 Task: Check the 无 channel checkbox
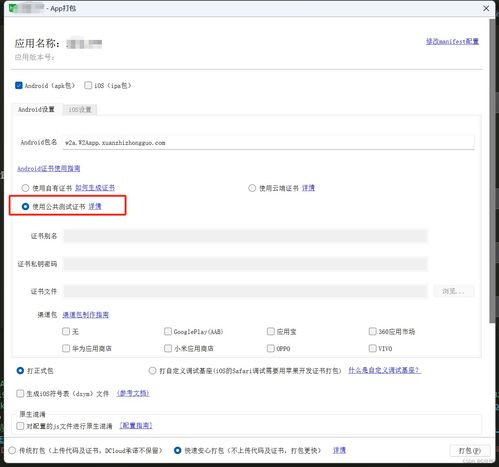click(x=66, y=331)
